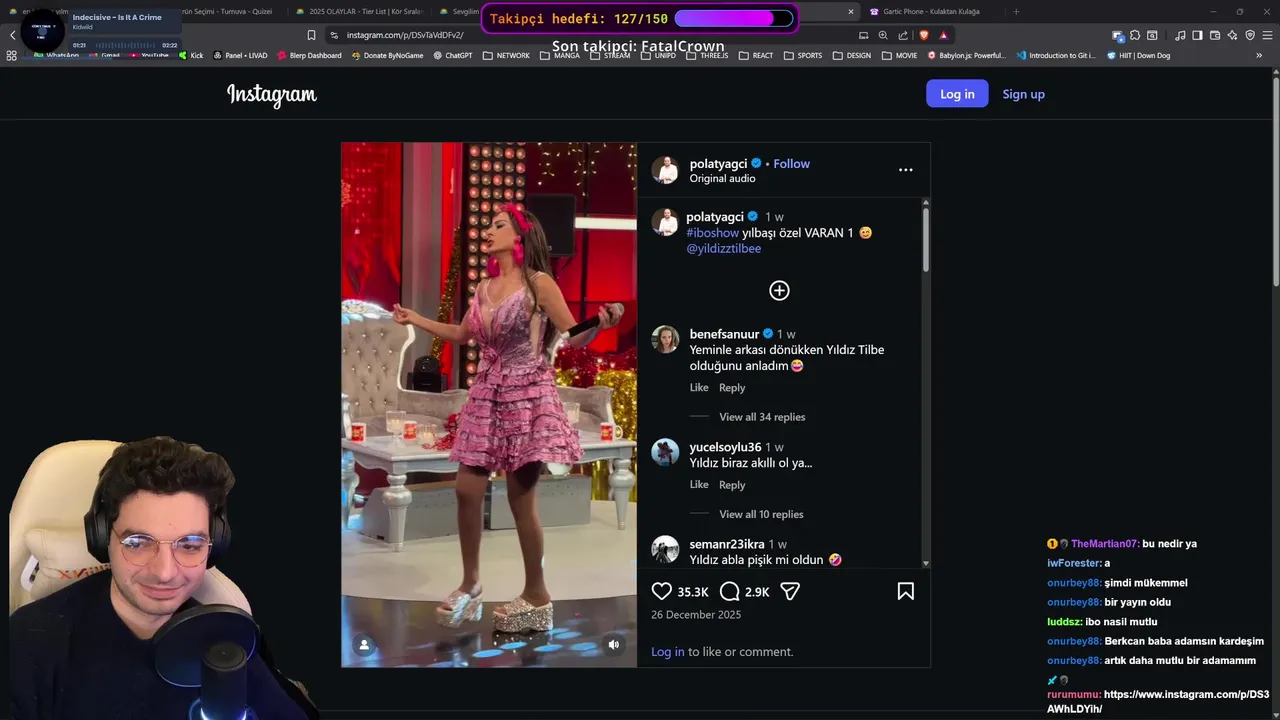Open media control music note icon
Image resolution: width=1280 pixels, height=720 pixels.
[x=1181, y=35]
